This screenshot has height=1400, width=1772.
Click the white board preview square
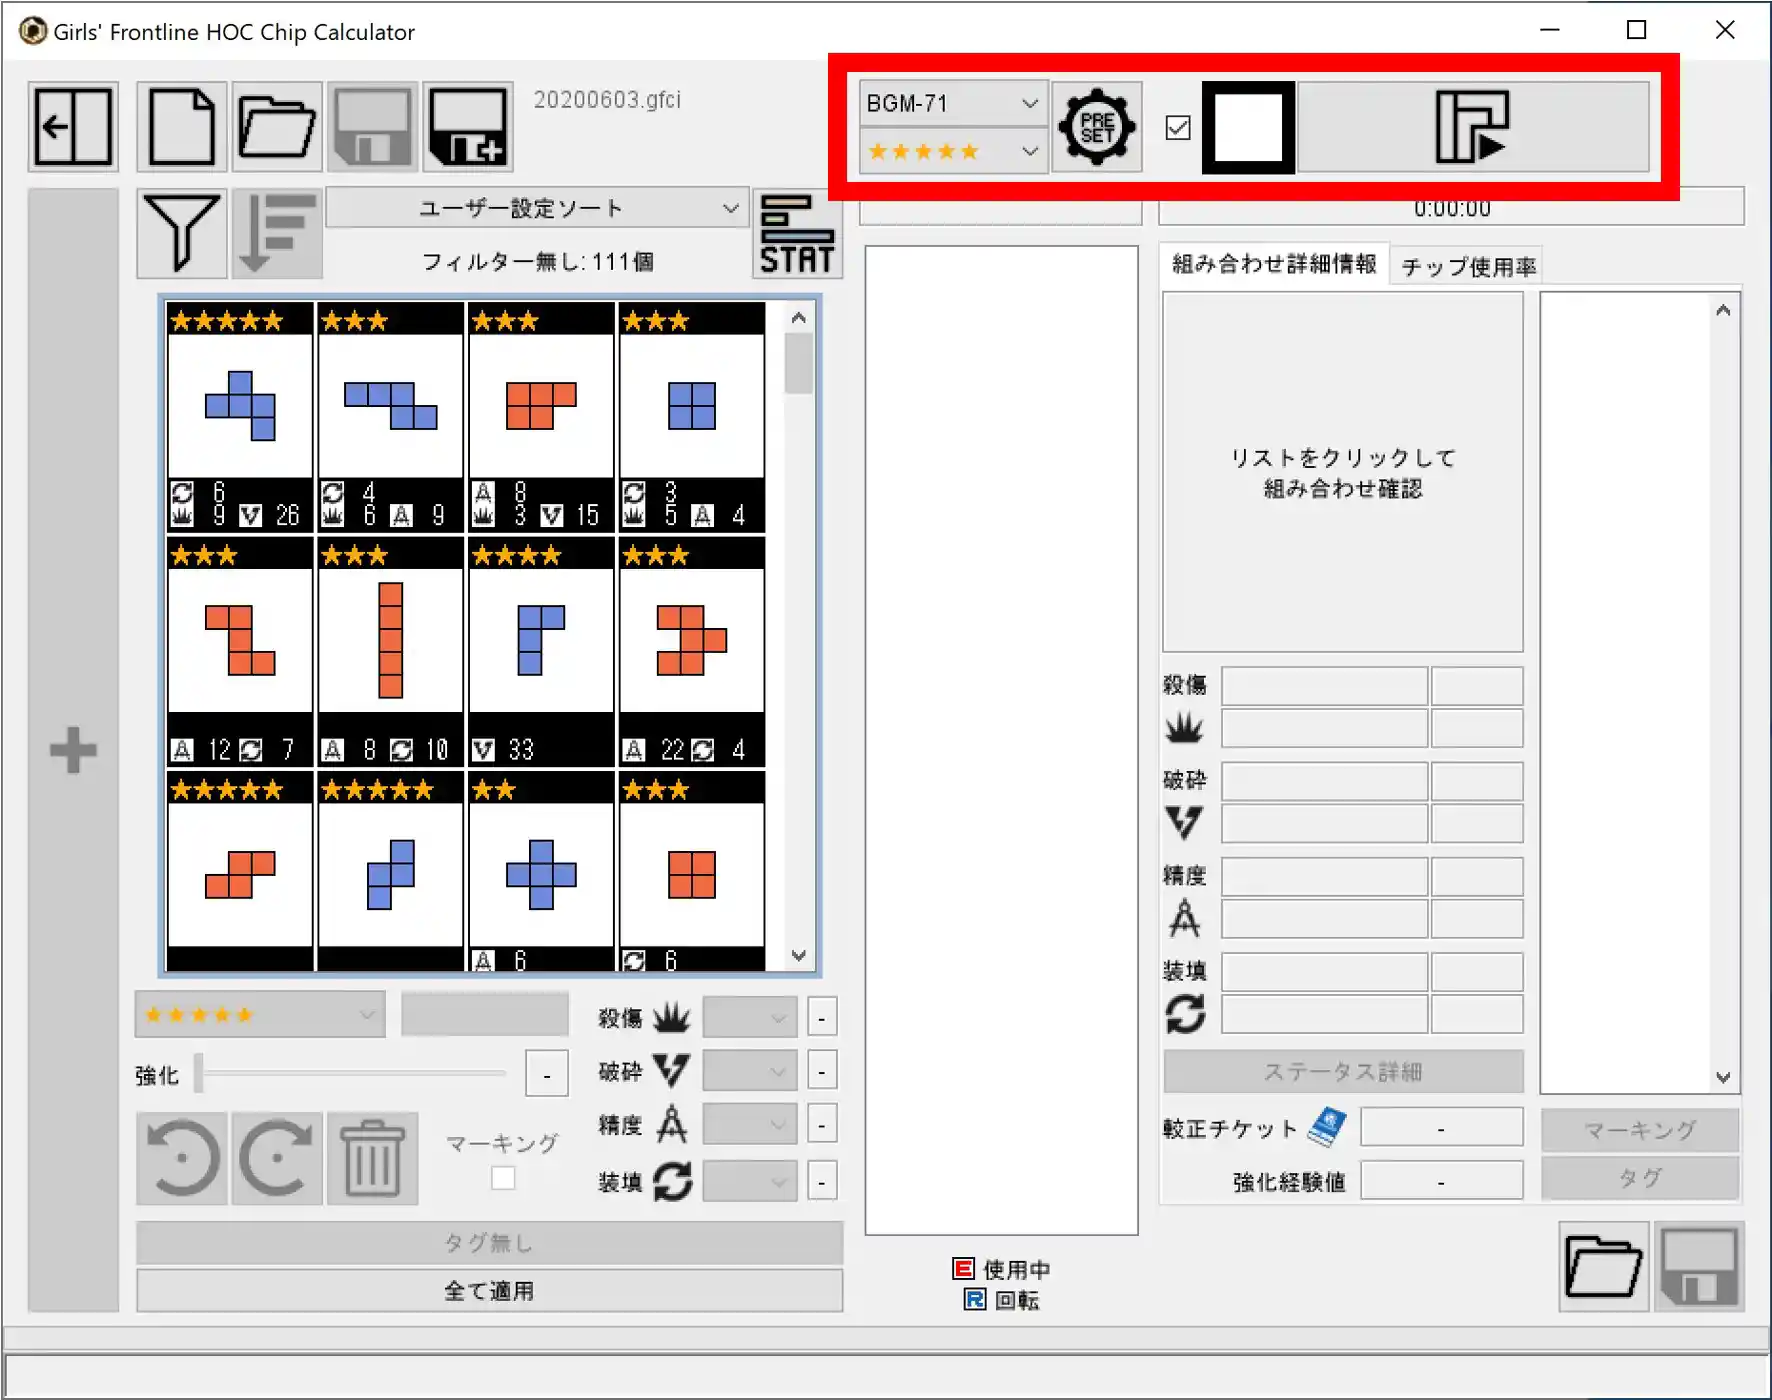(x=1247, y=127)
